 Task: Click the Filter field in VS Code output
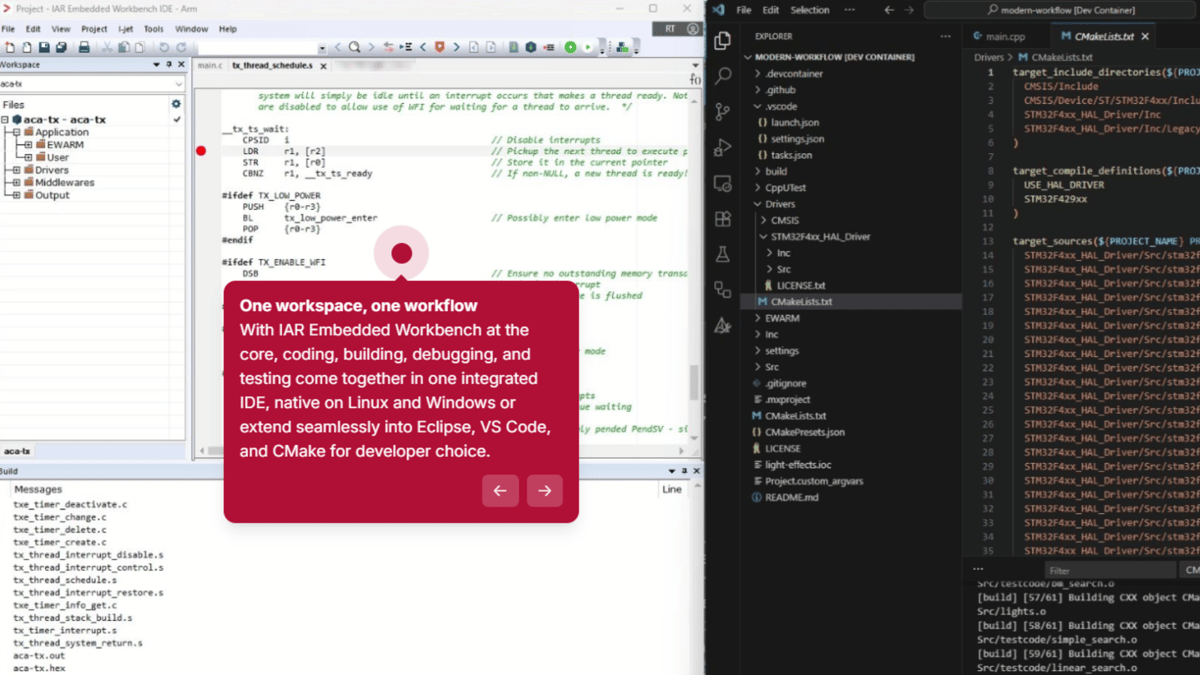click(x=1110, y=570)
